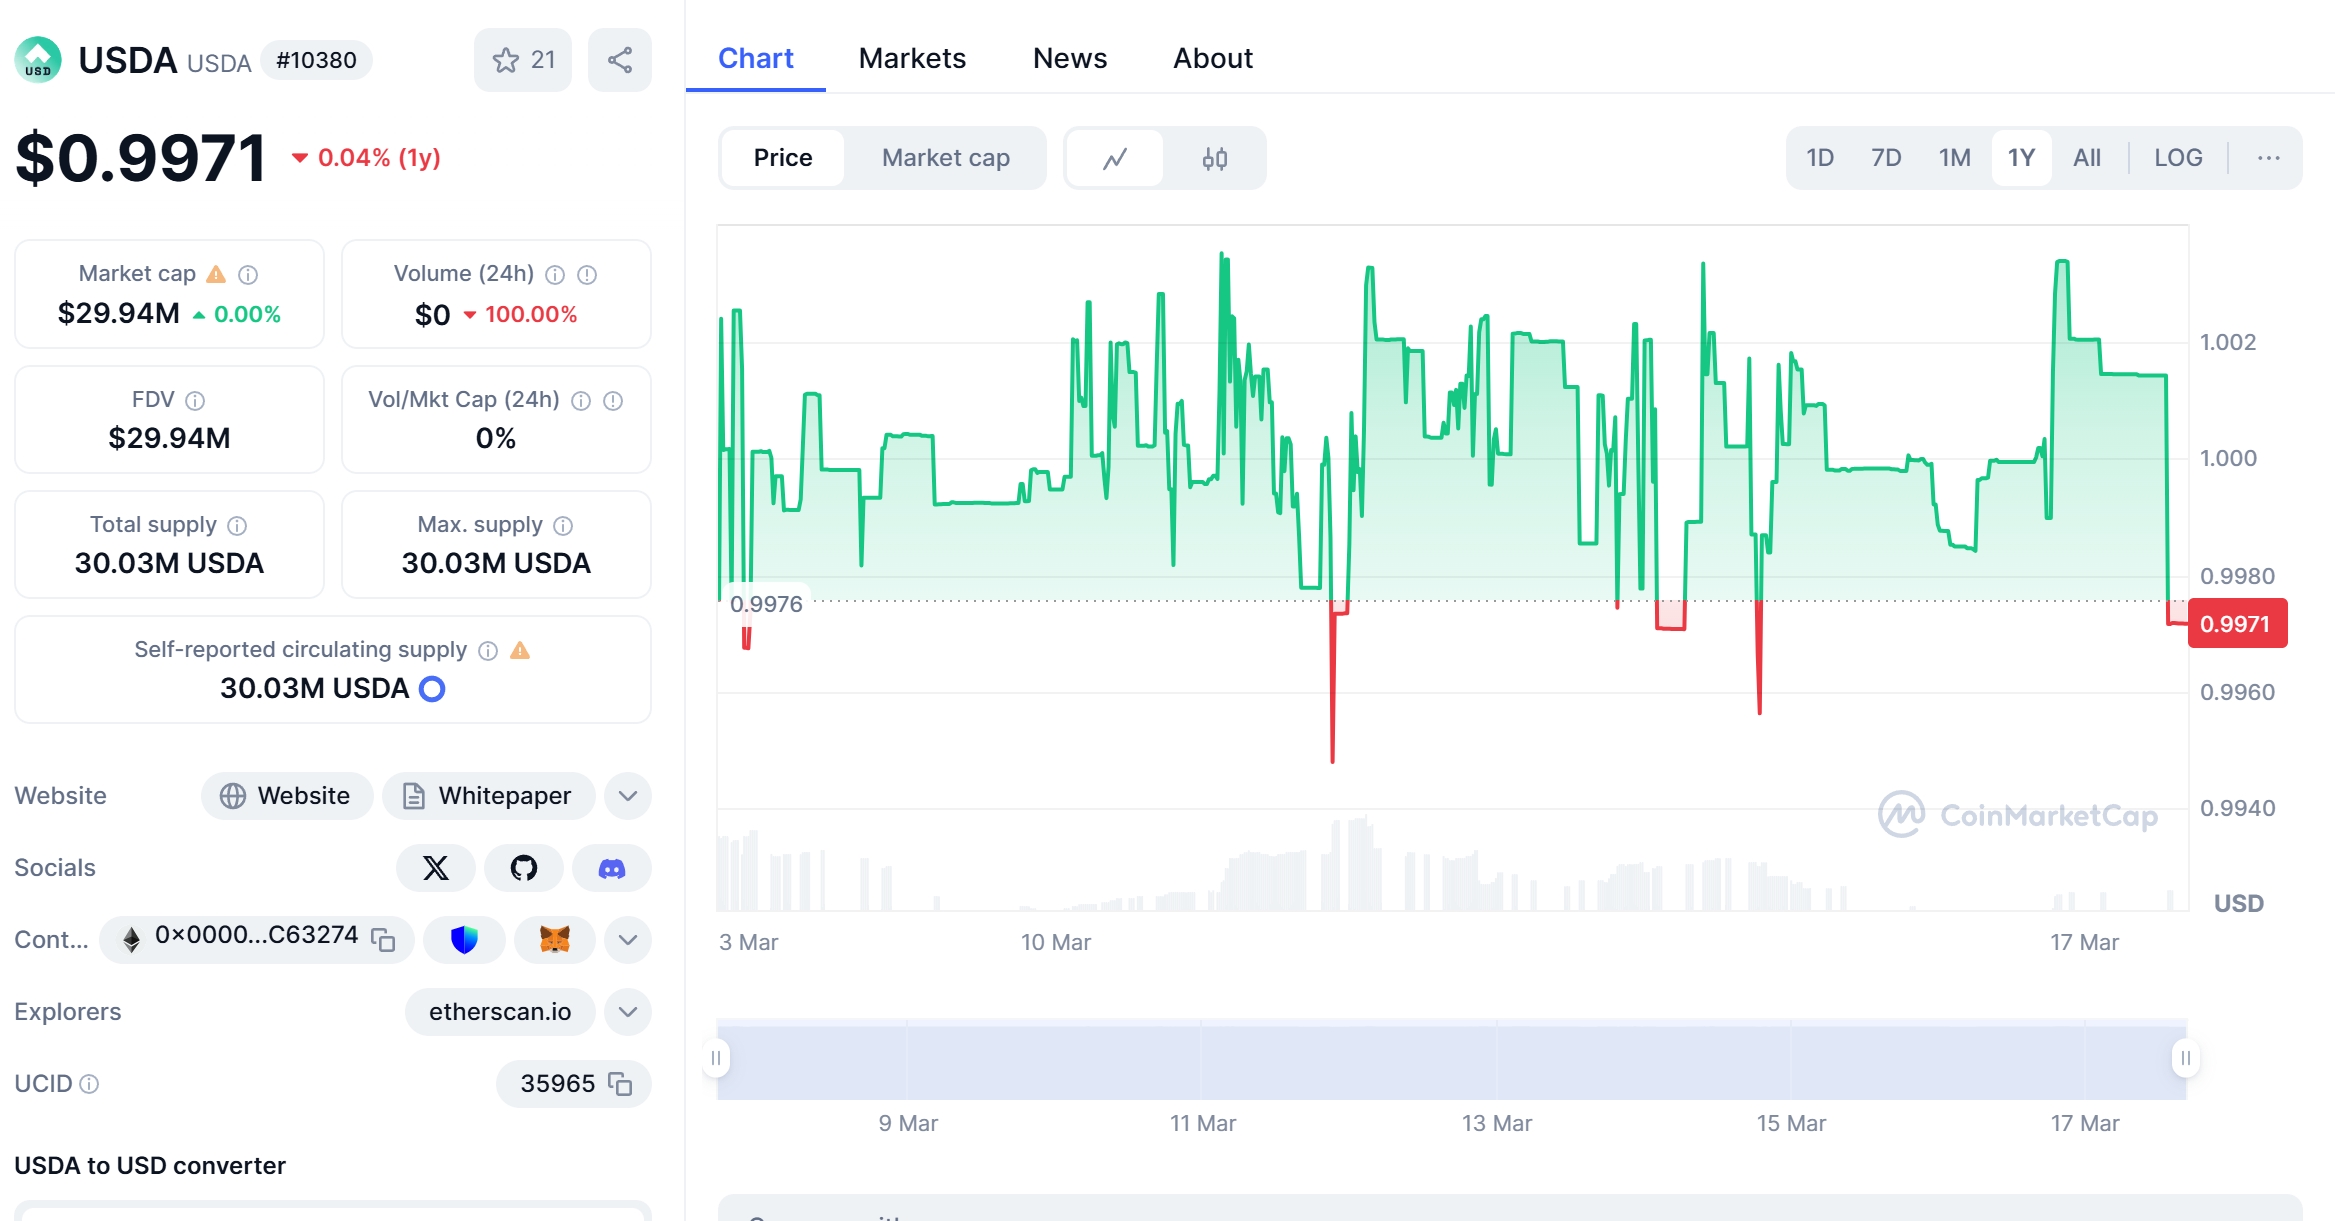Screen dimensions: 2335x1221
Task: Open the second Volume (24h) info icon
Action: point(587,274)
